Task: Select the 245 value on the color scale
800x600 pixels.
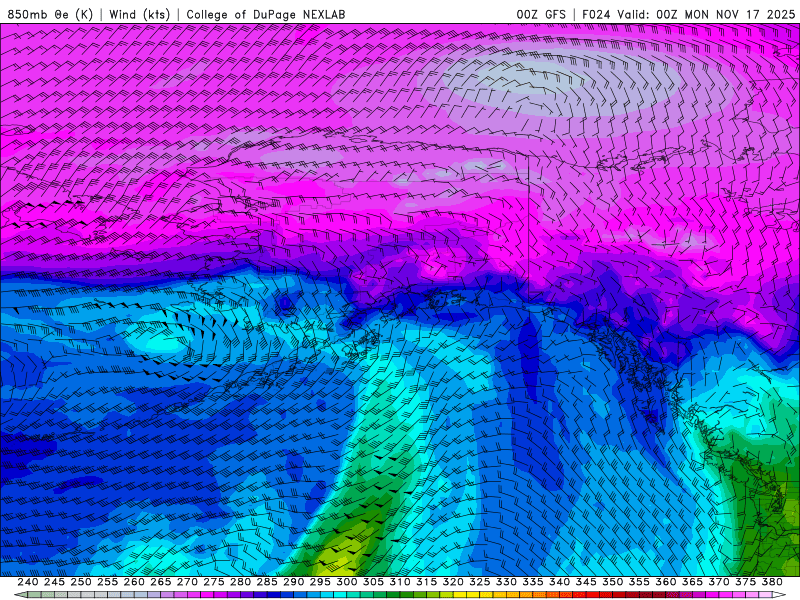Action: 54,582
